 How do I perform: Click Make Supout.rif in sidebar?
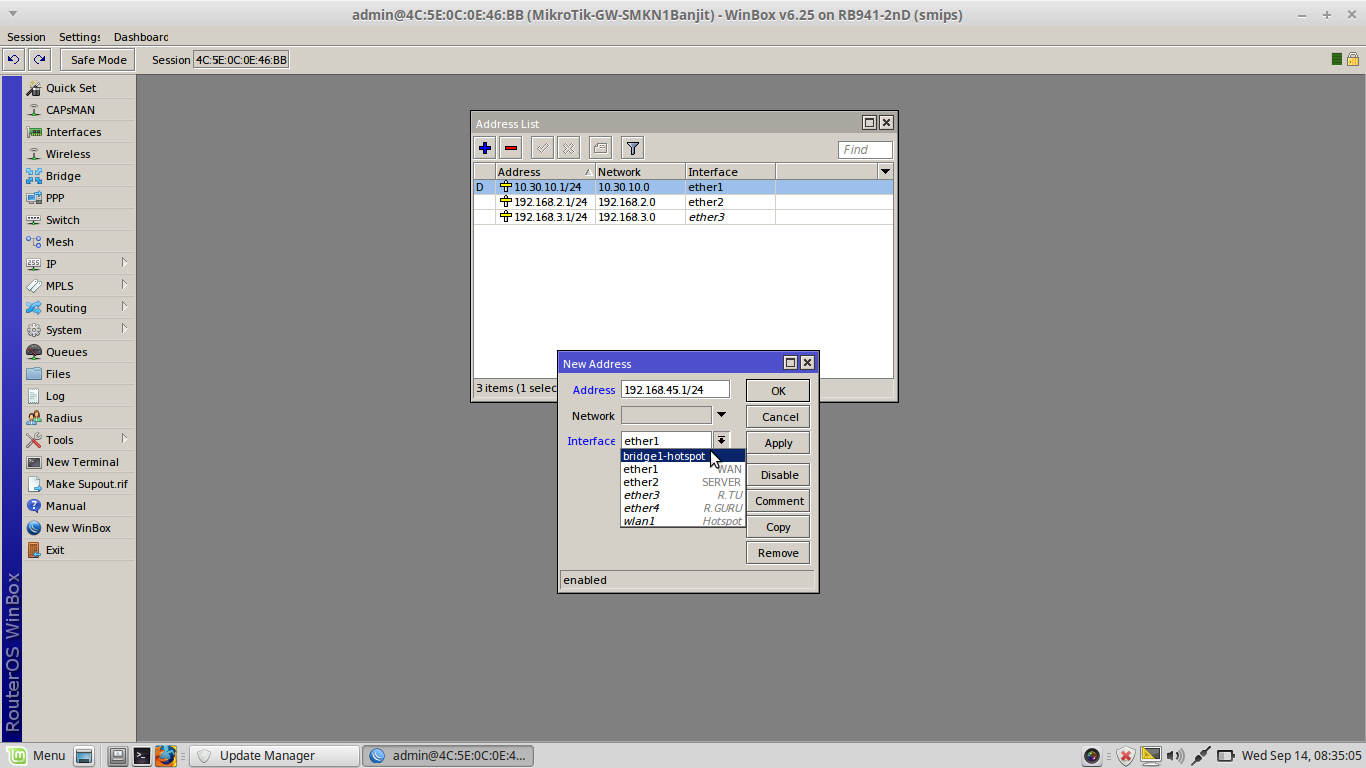click(79, 484)
